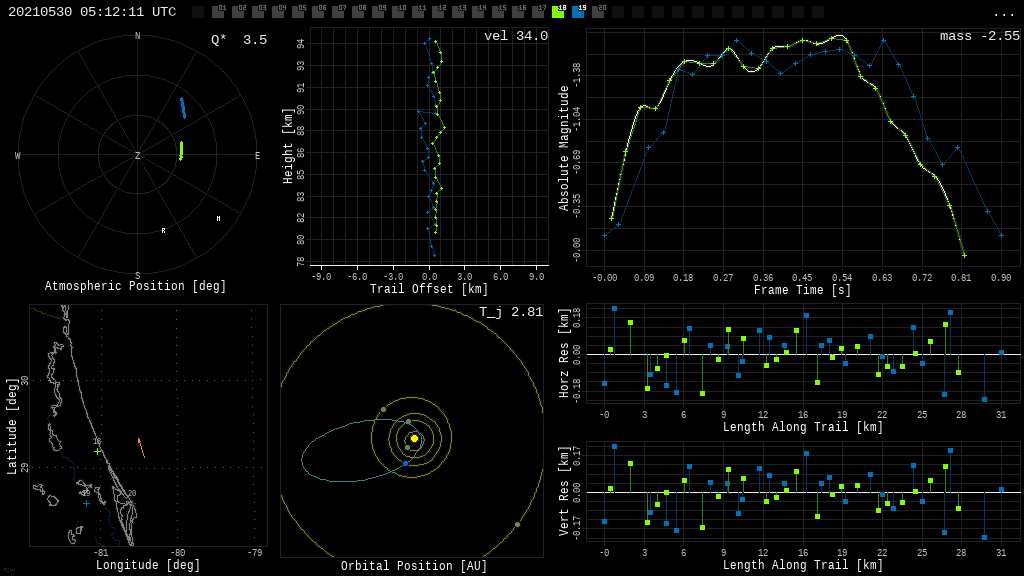This screenshot has height=576, width=1024.
Task: Click the UTC timestamp at top left
Action: tap(92, 12)
